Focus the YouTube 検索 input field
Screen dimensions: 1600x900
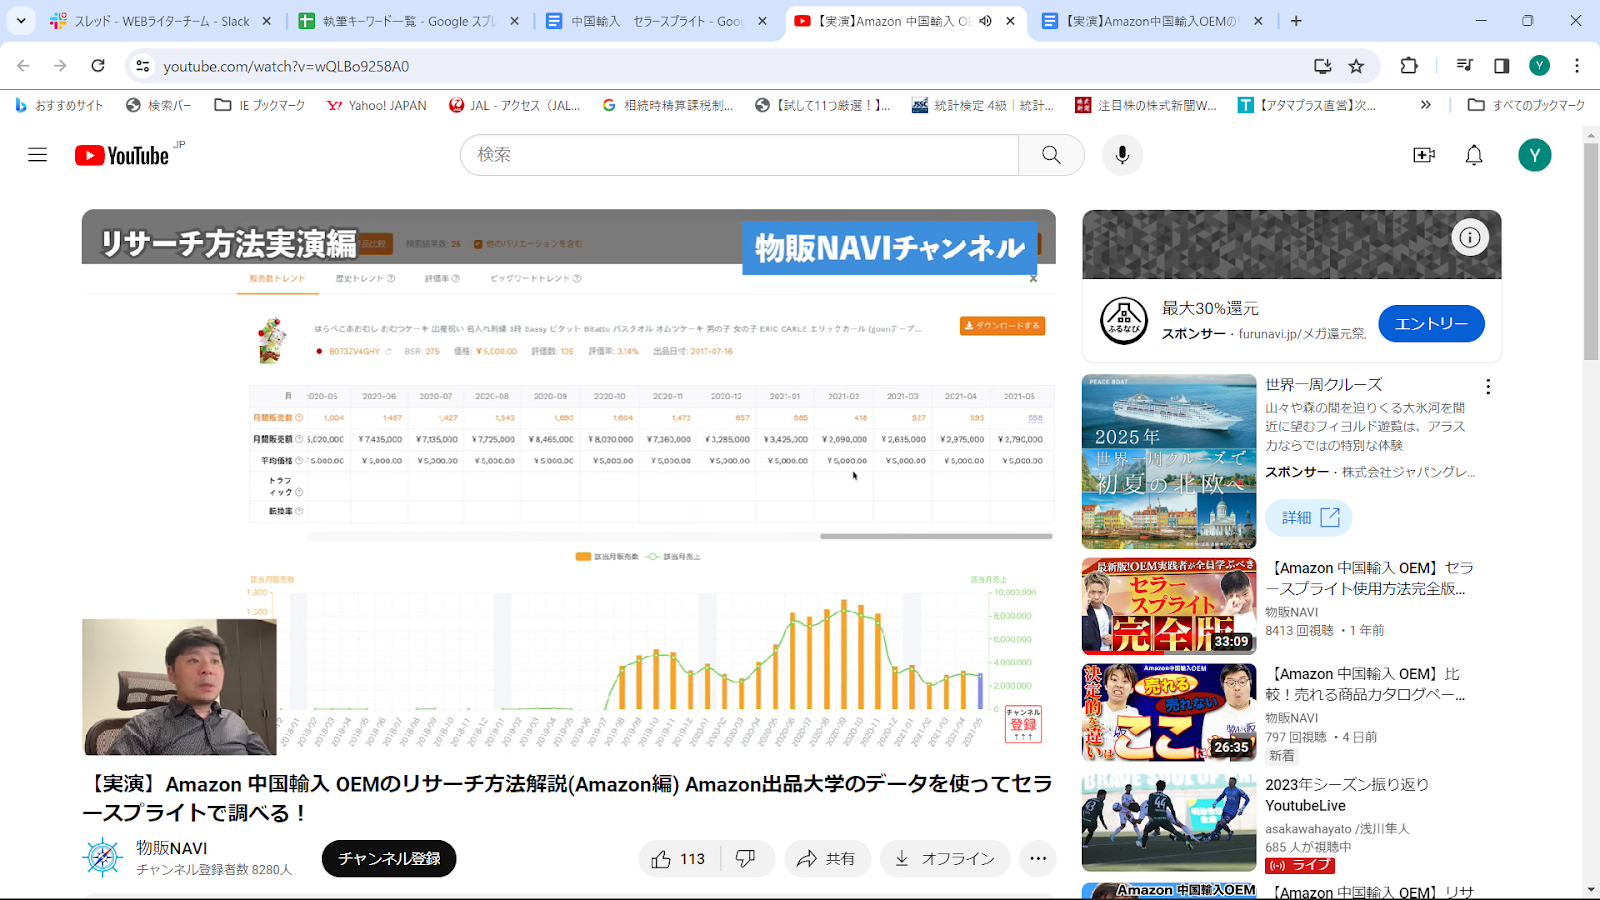point(740,155)
